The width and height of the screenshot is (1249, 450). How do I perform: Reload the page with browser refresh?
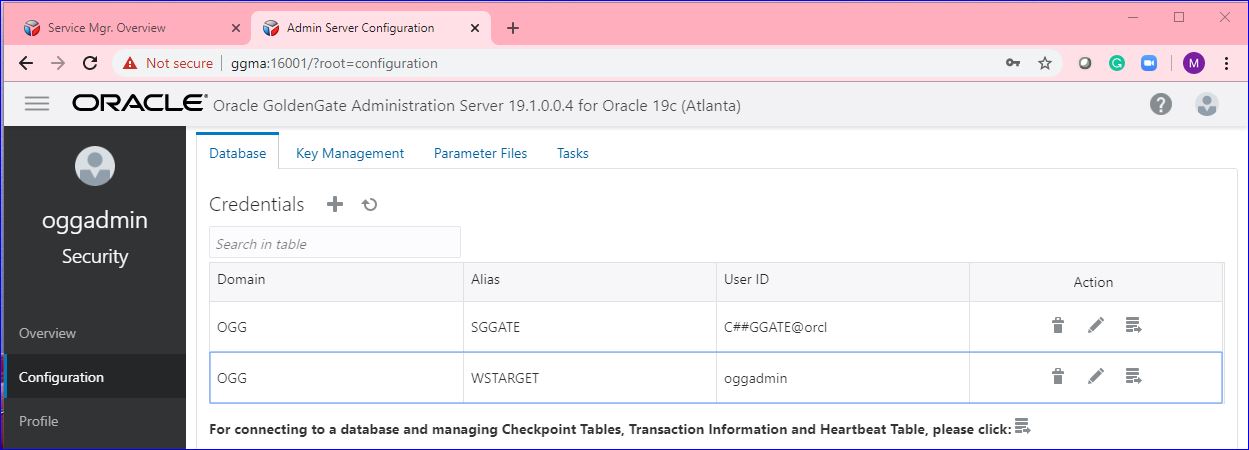pos(90,63)
